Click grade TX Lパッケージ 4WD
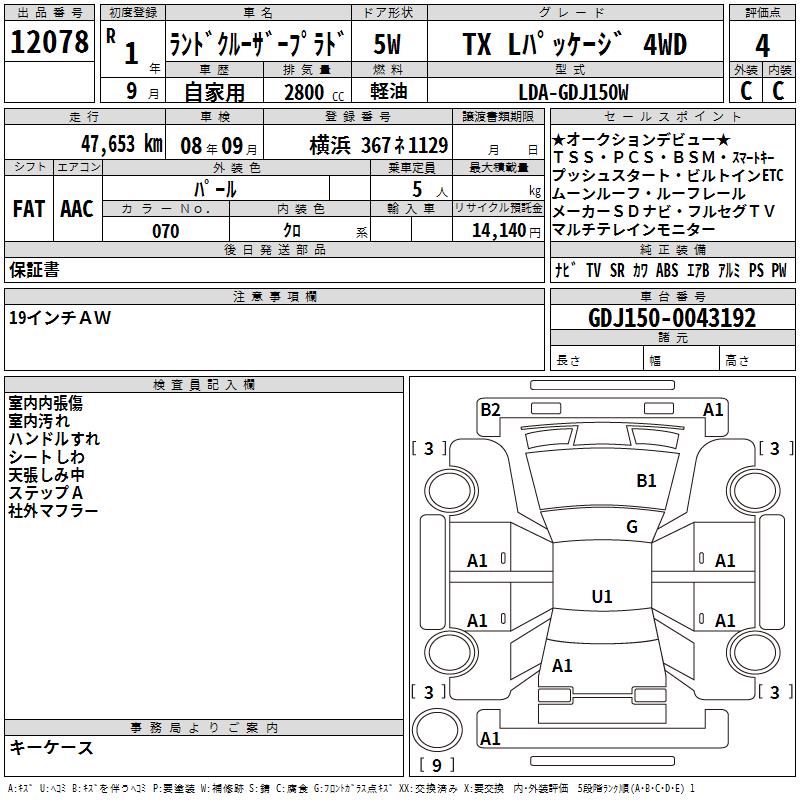800x800 pixels. [575, 44]
